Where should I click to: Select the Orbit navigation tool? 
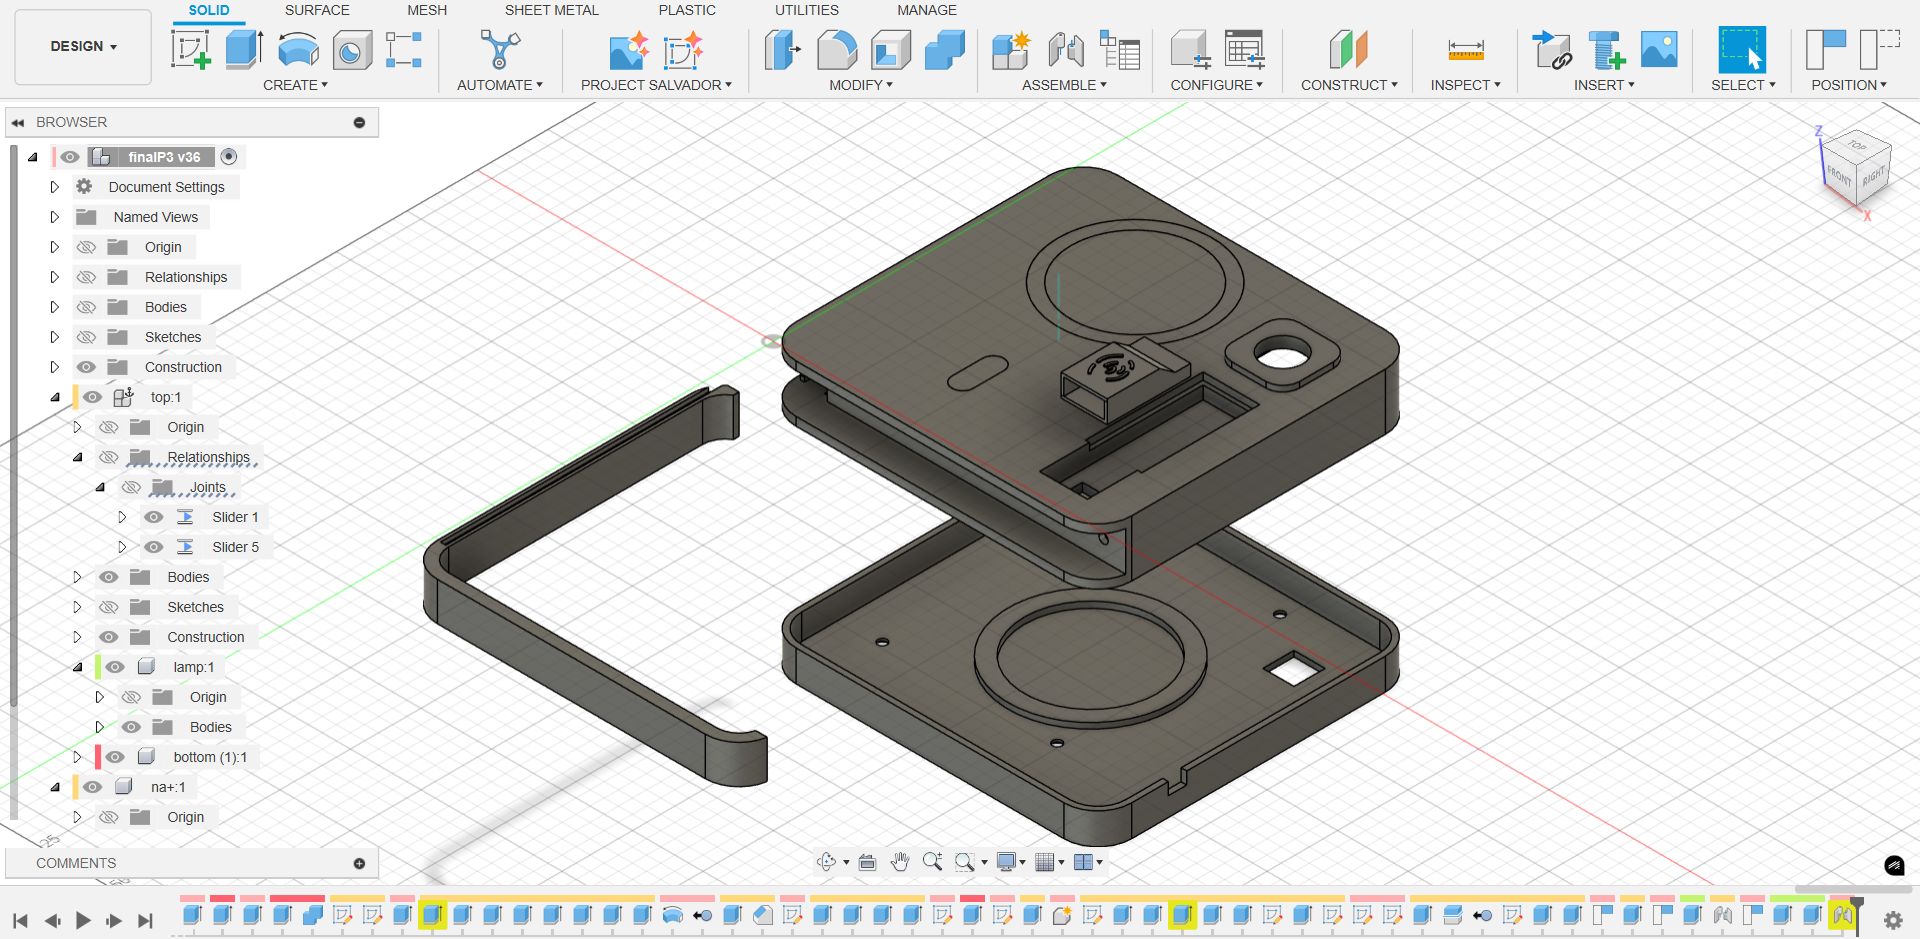pos(827,862)
